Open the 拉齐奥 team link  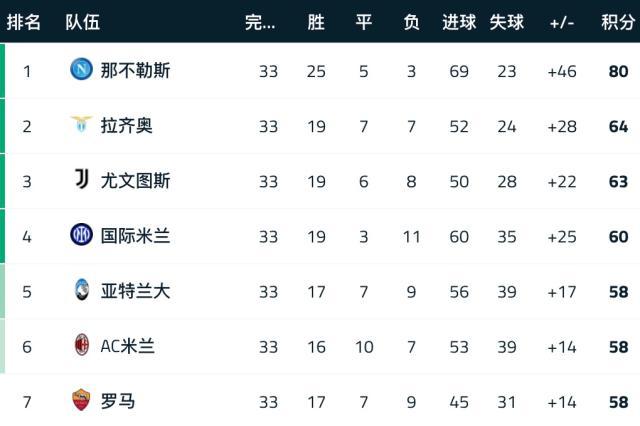click(x=126, y=126)
